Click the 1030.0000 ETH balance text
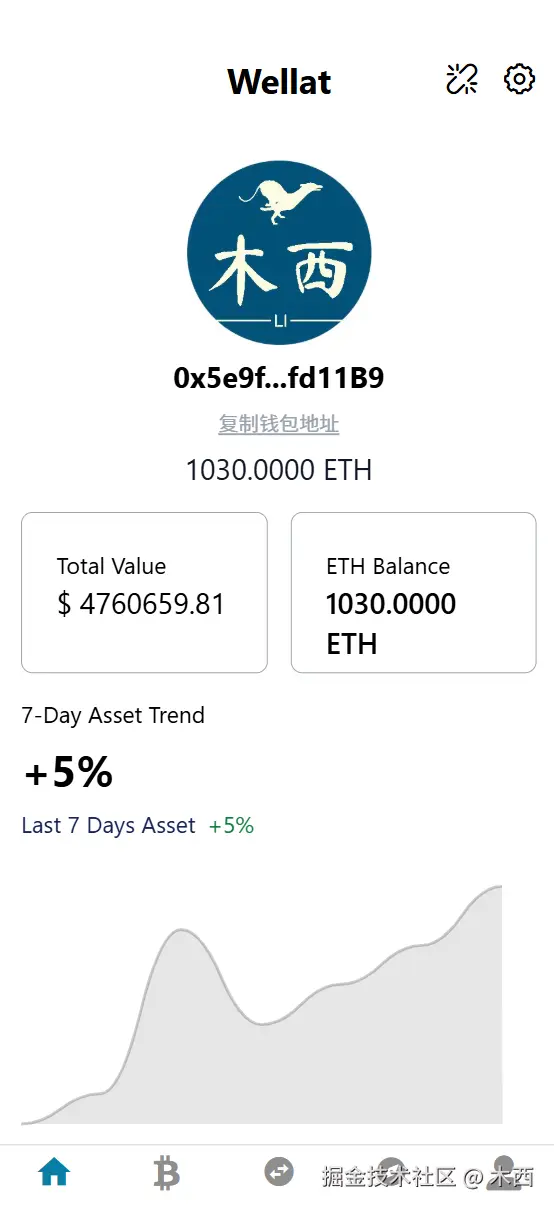Image resolution: width=554 pixels, height=1209 pixels. [x=279, y=470]
